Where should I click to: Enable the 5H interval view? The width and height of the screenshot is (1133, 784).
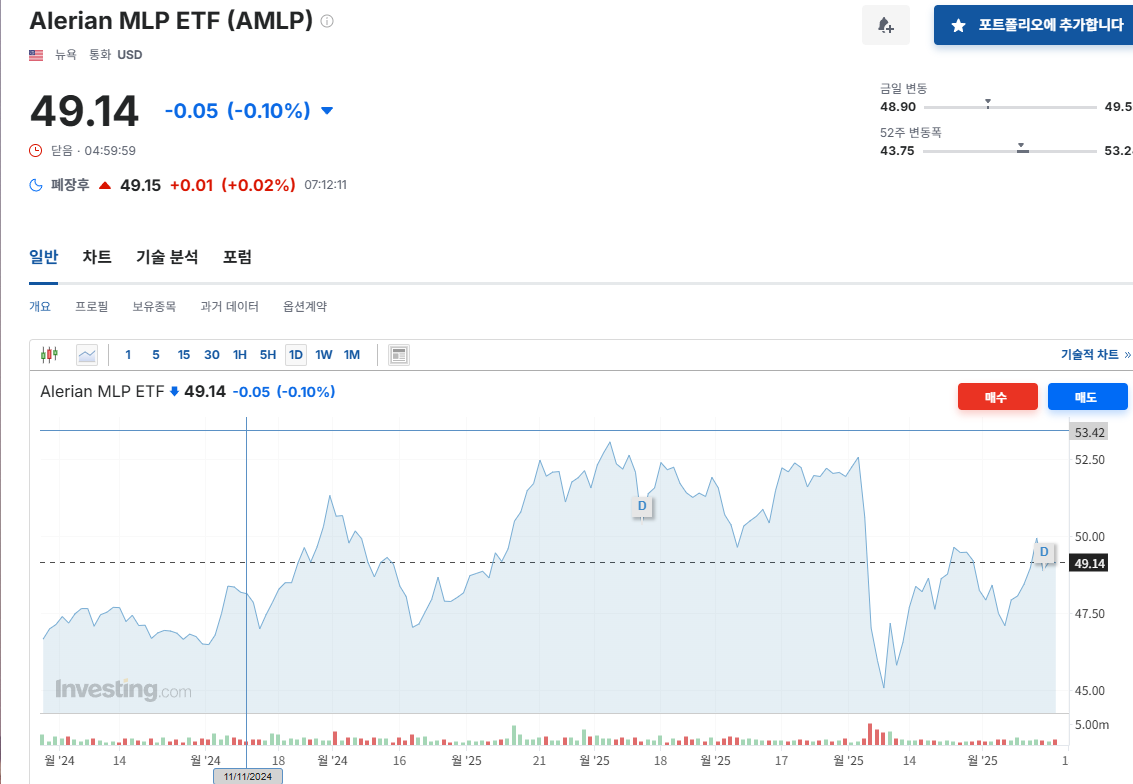coord(266,354)
